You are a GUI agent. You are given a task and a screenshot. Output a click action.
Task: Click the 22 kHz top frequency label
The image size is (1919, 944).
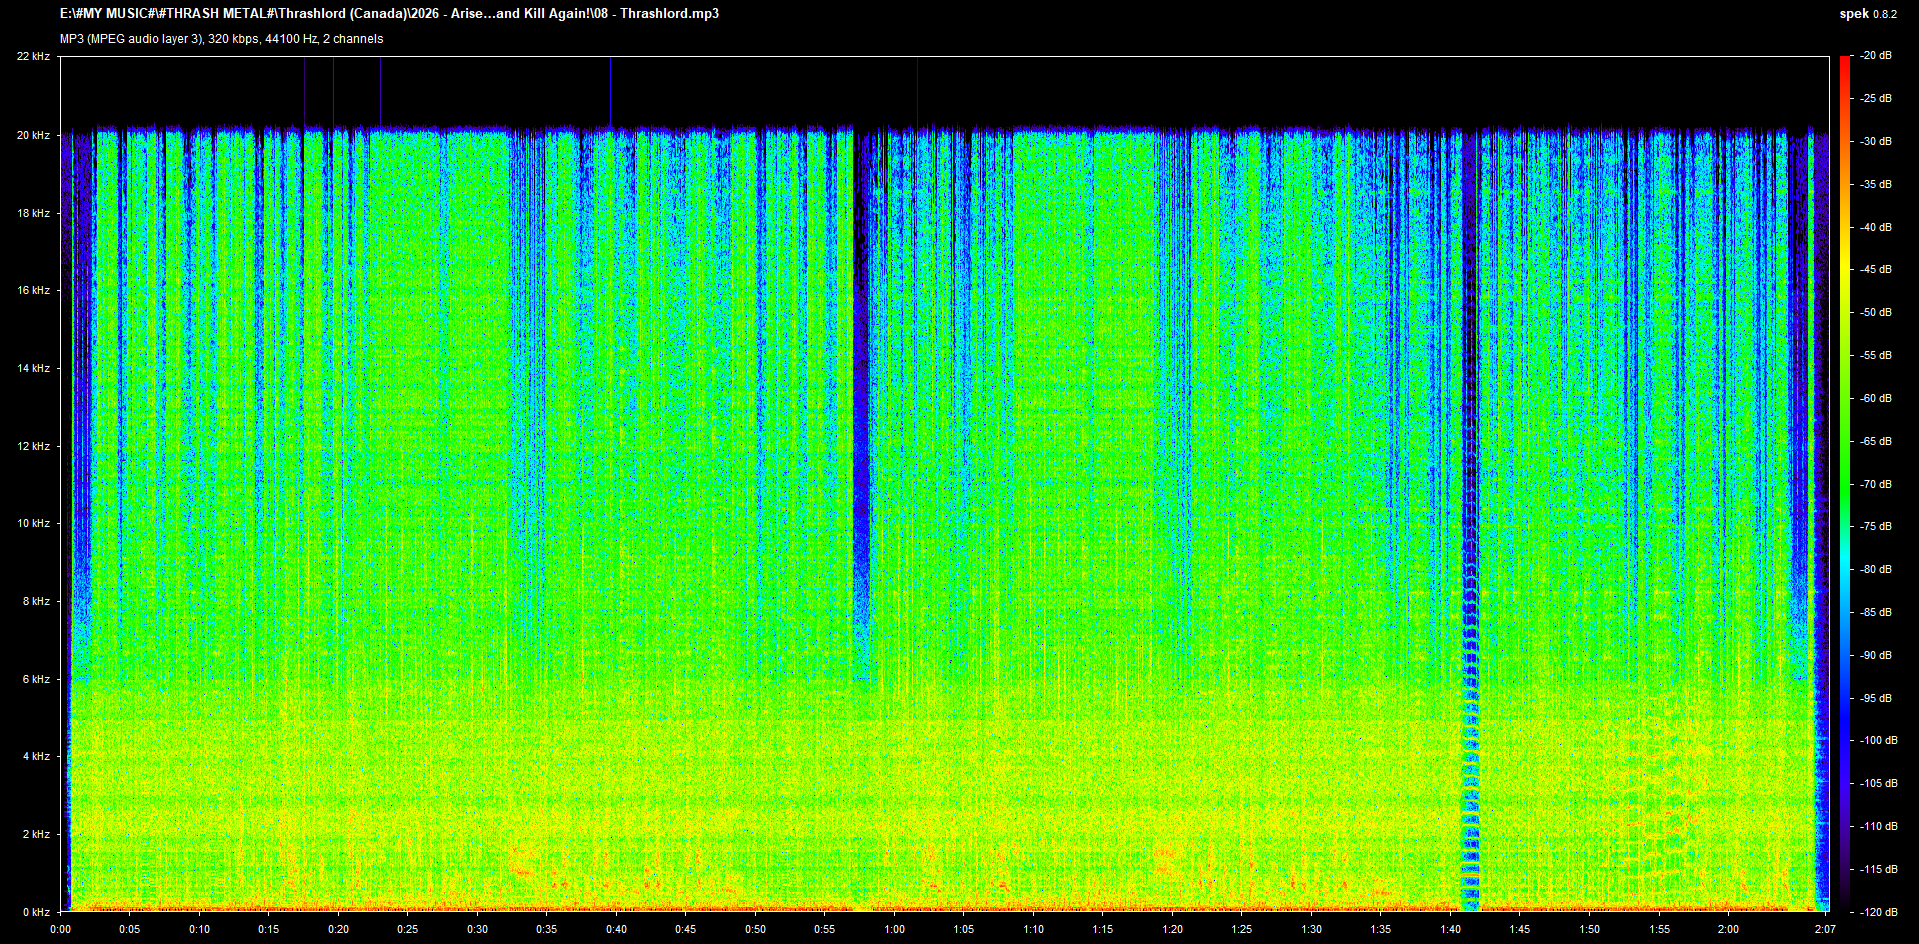coord(33,56)
